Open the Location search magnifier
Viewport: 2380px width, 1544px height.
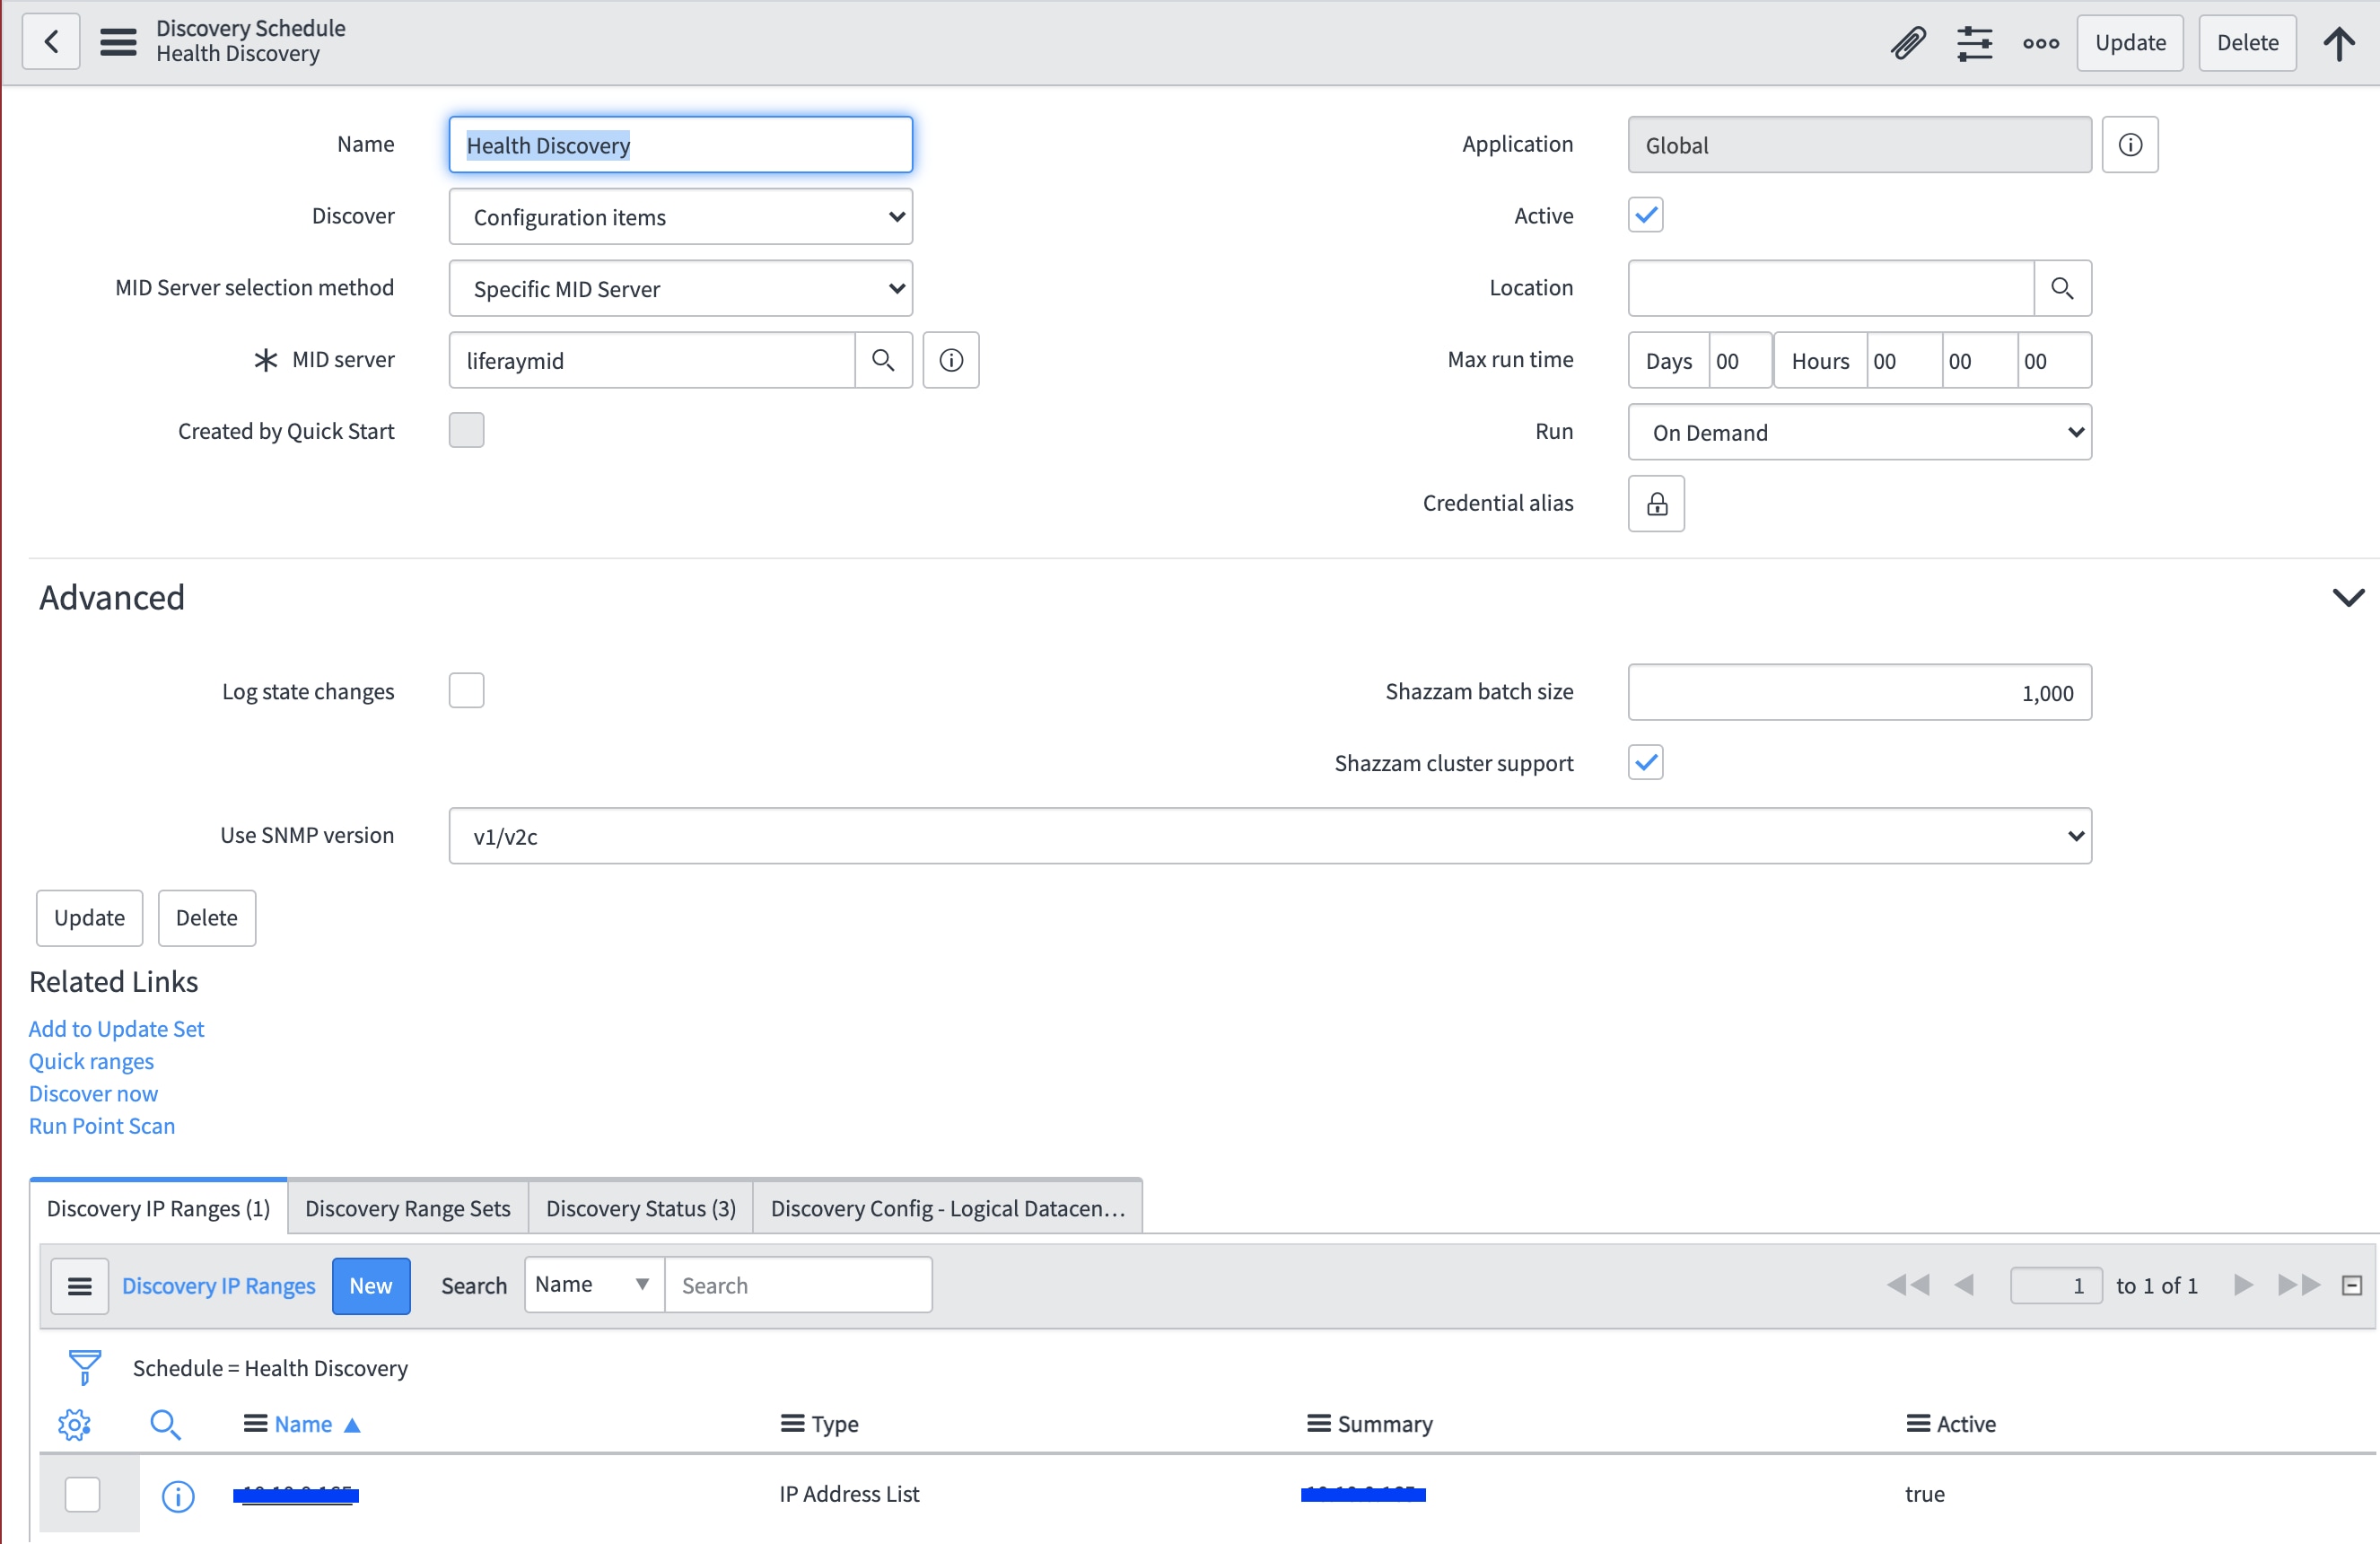click(x=2063, y=288)
